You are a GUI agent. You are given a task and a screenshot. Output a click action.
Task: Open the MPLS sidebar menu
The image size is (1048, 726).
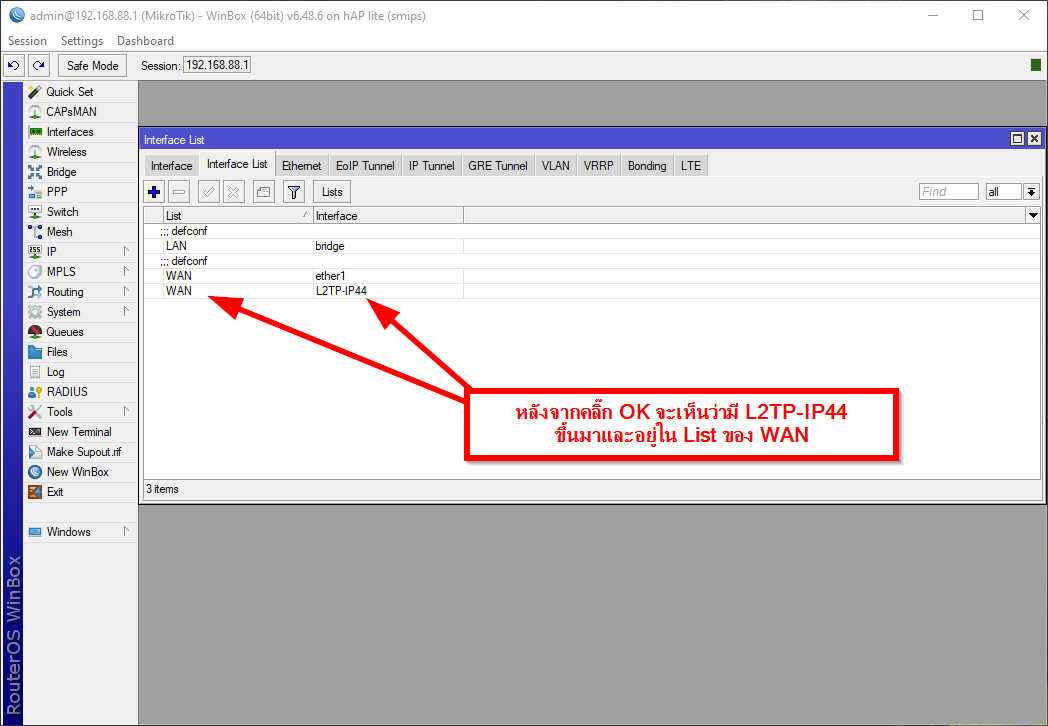click(x=80, y=272)
